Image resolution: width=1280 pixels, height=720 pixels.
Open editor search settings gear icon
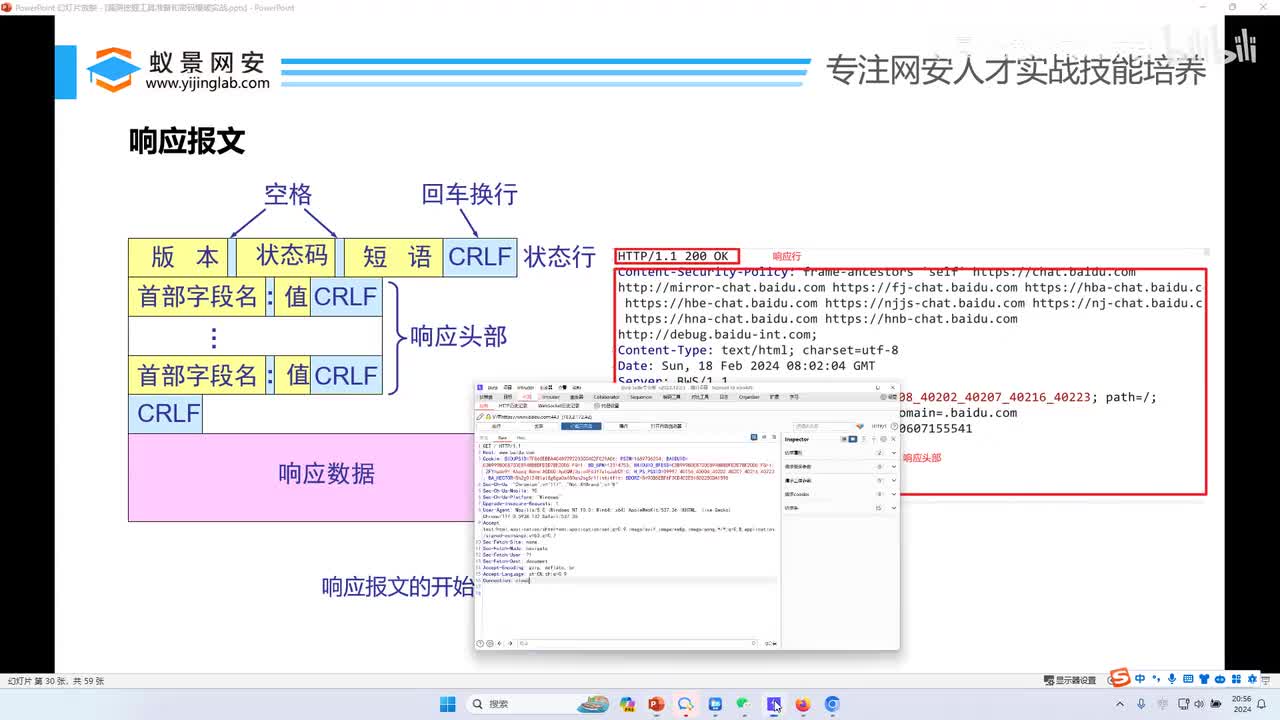pos(490,643)
